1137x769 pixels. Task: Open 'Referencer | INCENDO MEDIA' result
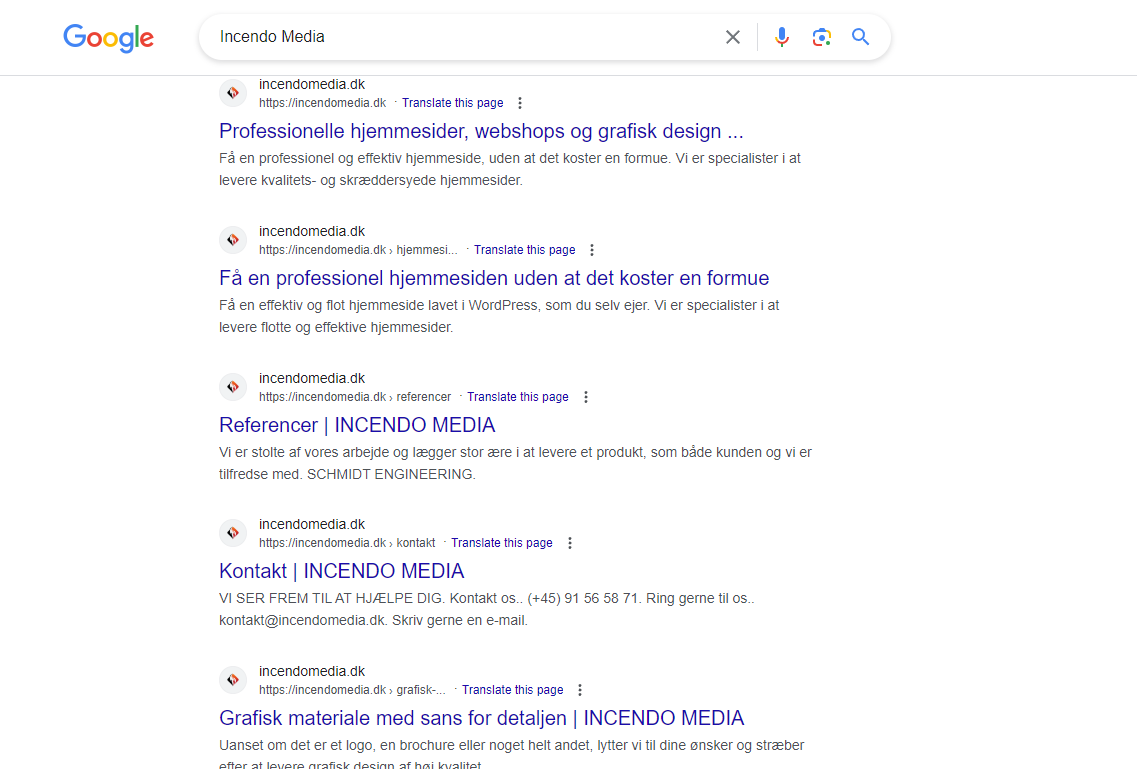(357, 425)
